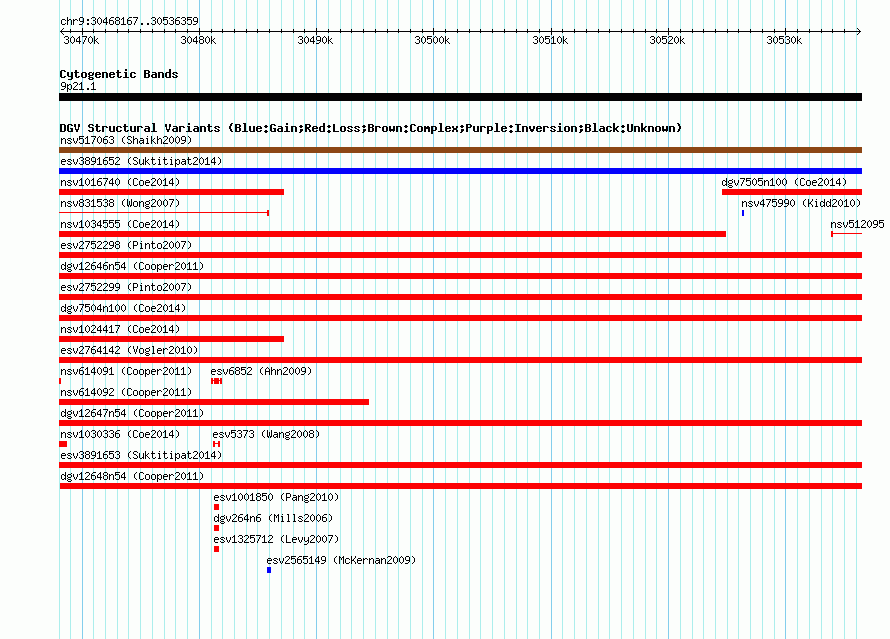Click the 9p21.1 cytogenetic band label
This screenshot has width=890, height=639.
(x=78, y=86)
